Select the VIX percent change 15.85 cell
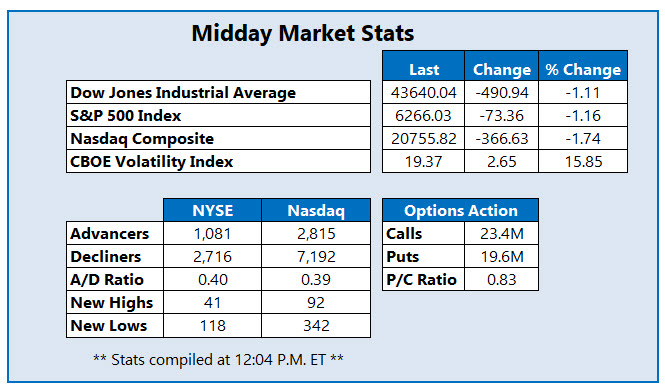This screenshot has height=391, width=665. (x=583, y=161)
